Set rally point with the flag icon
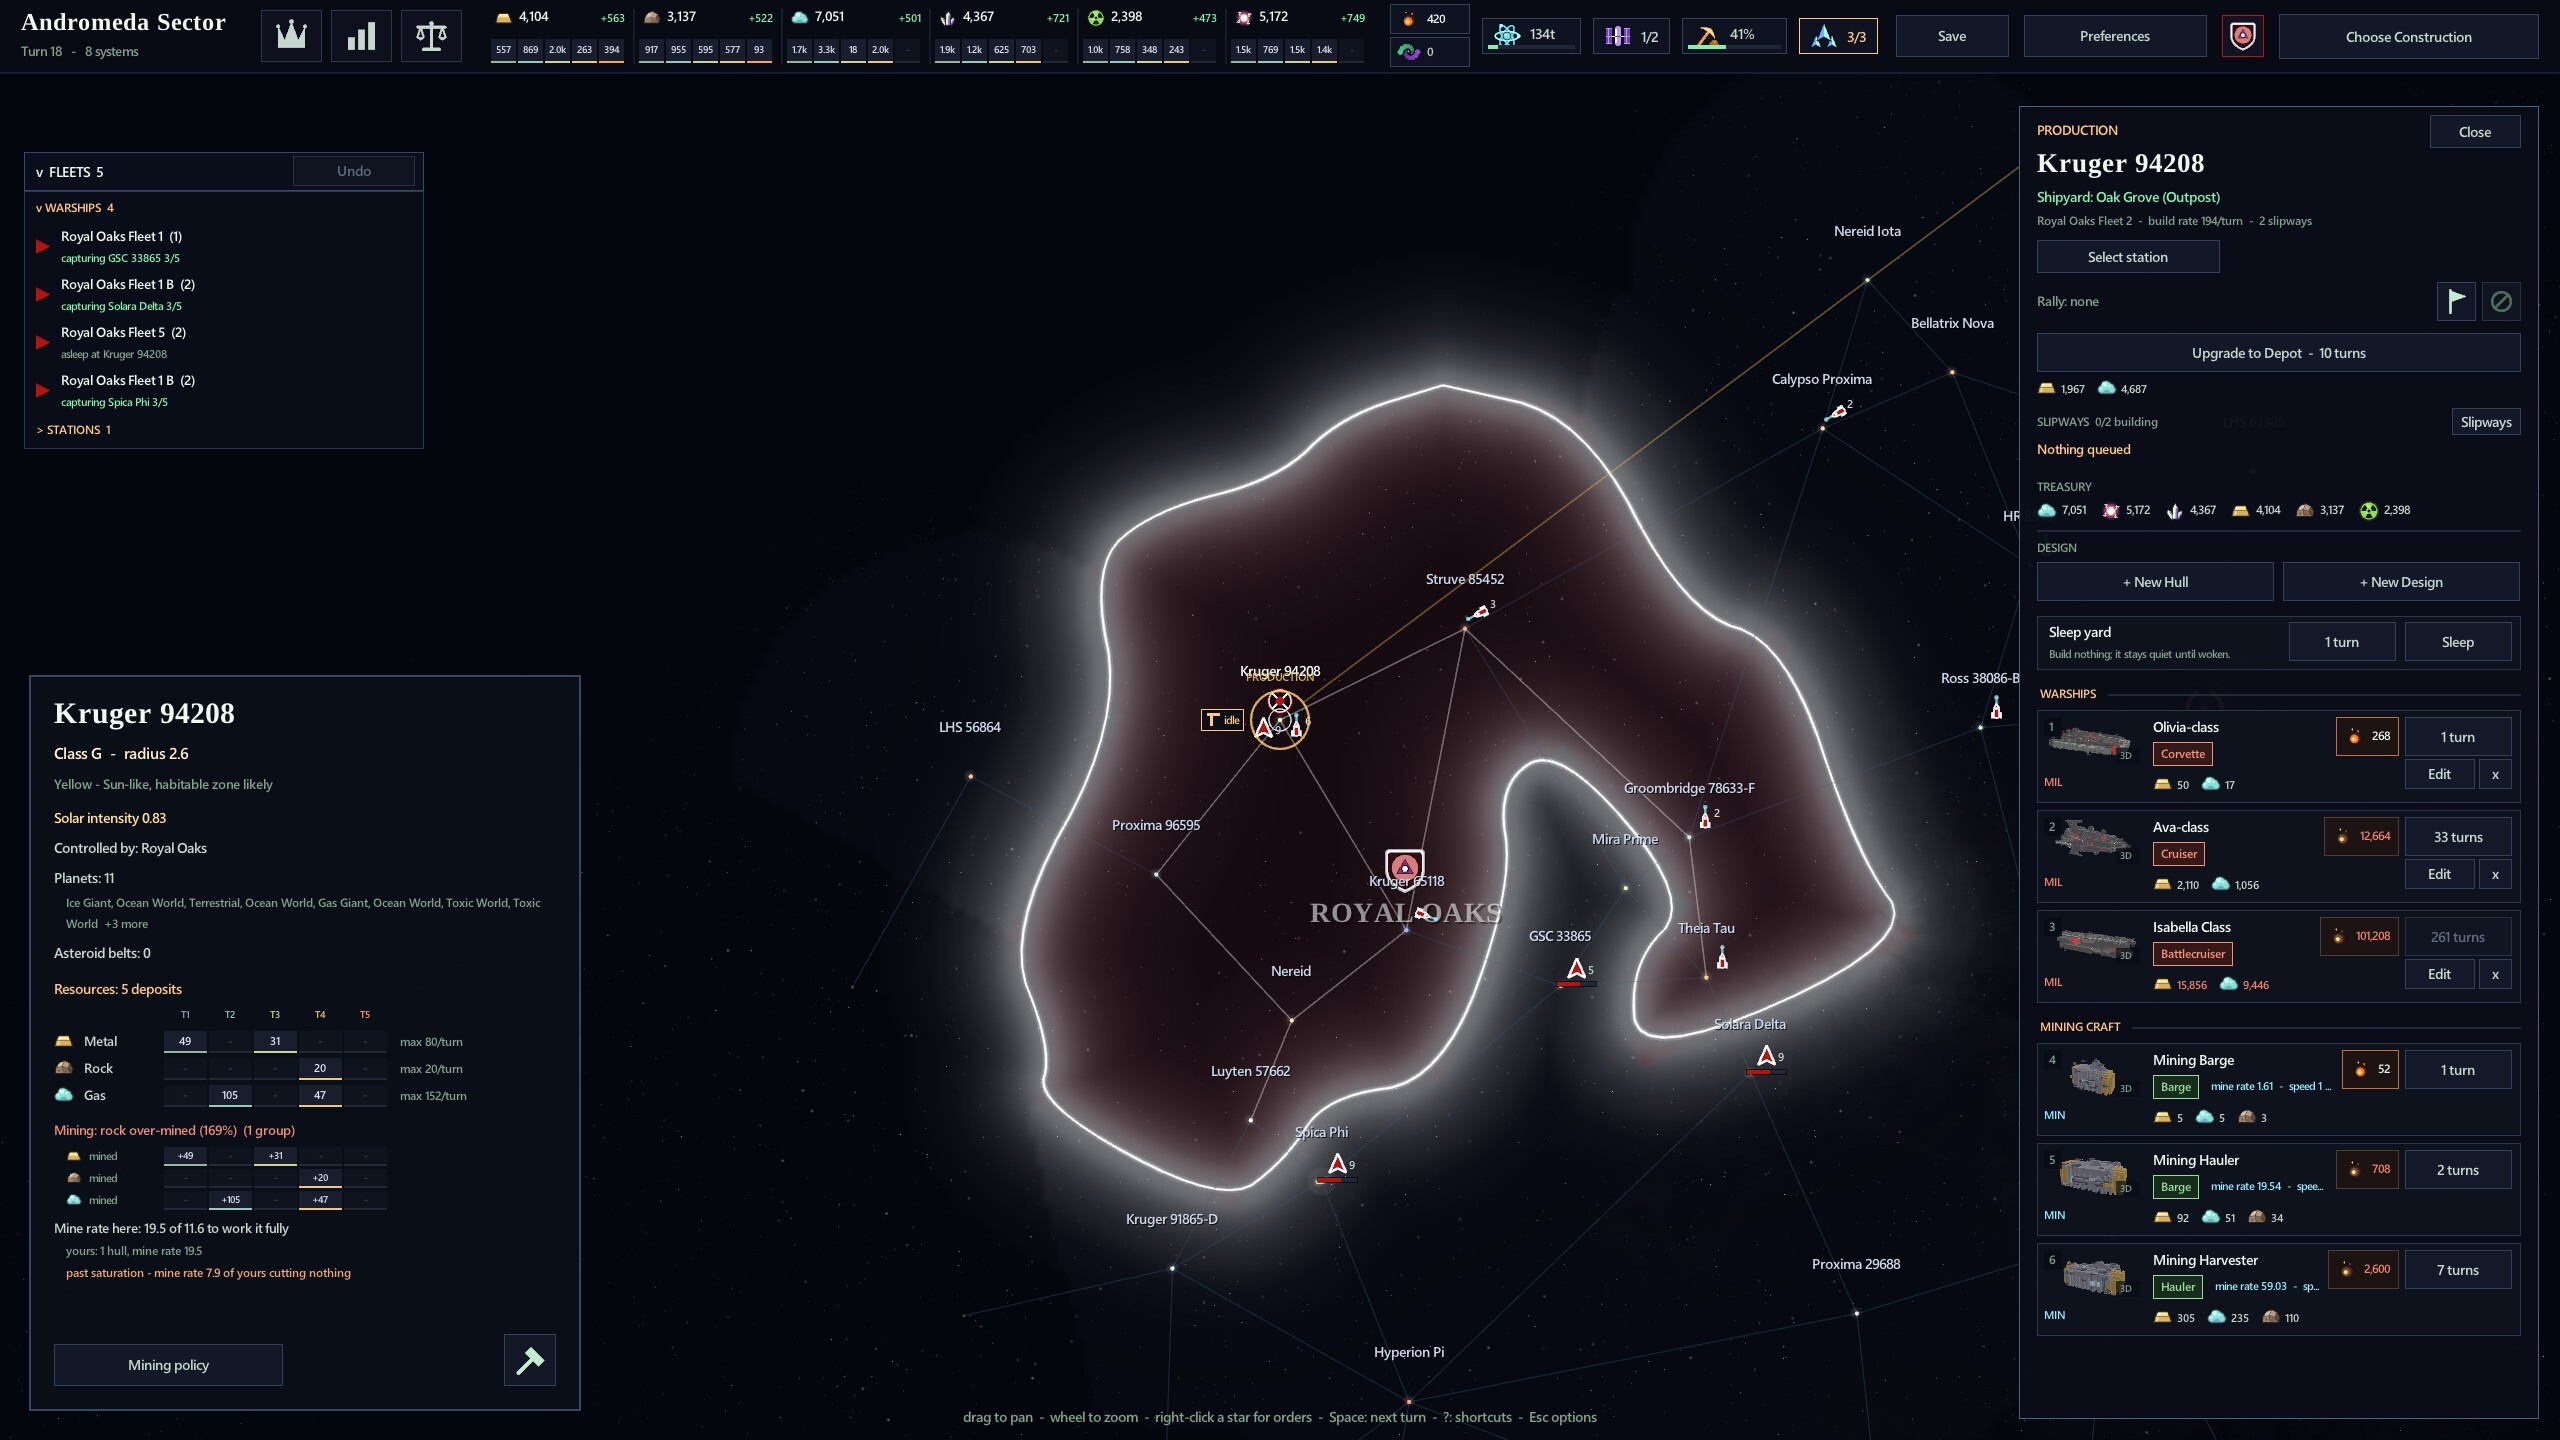Viewport: 2560px width, 1440px height. pos(2456,301)
